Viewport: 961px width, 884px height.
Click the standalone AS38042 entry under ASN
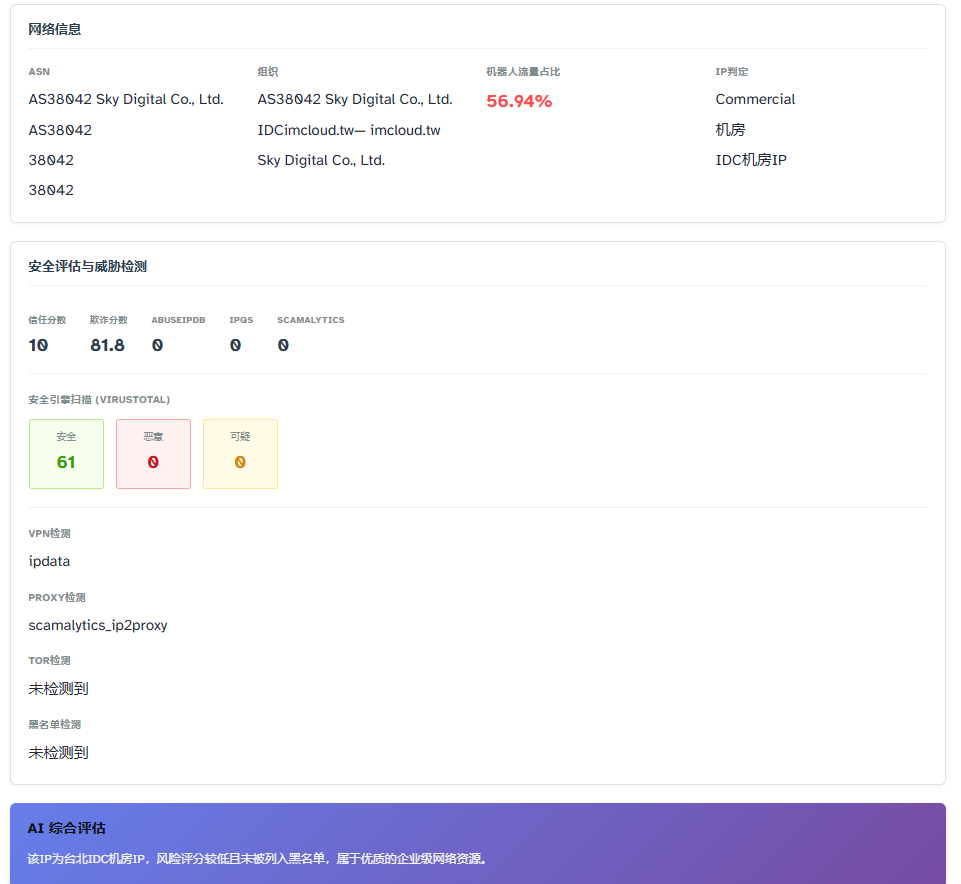pos(60,130)
